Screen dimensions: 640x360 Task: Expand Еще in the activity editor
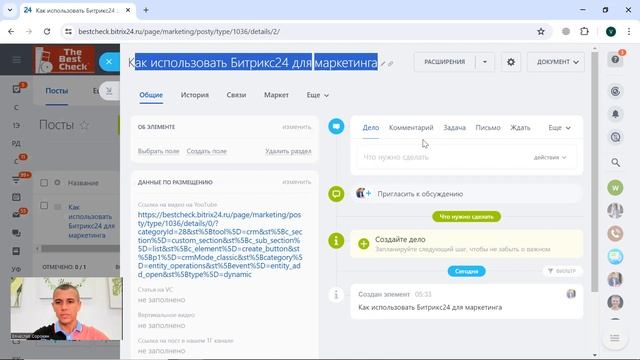tap(559, 128)
